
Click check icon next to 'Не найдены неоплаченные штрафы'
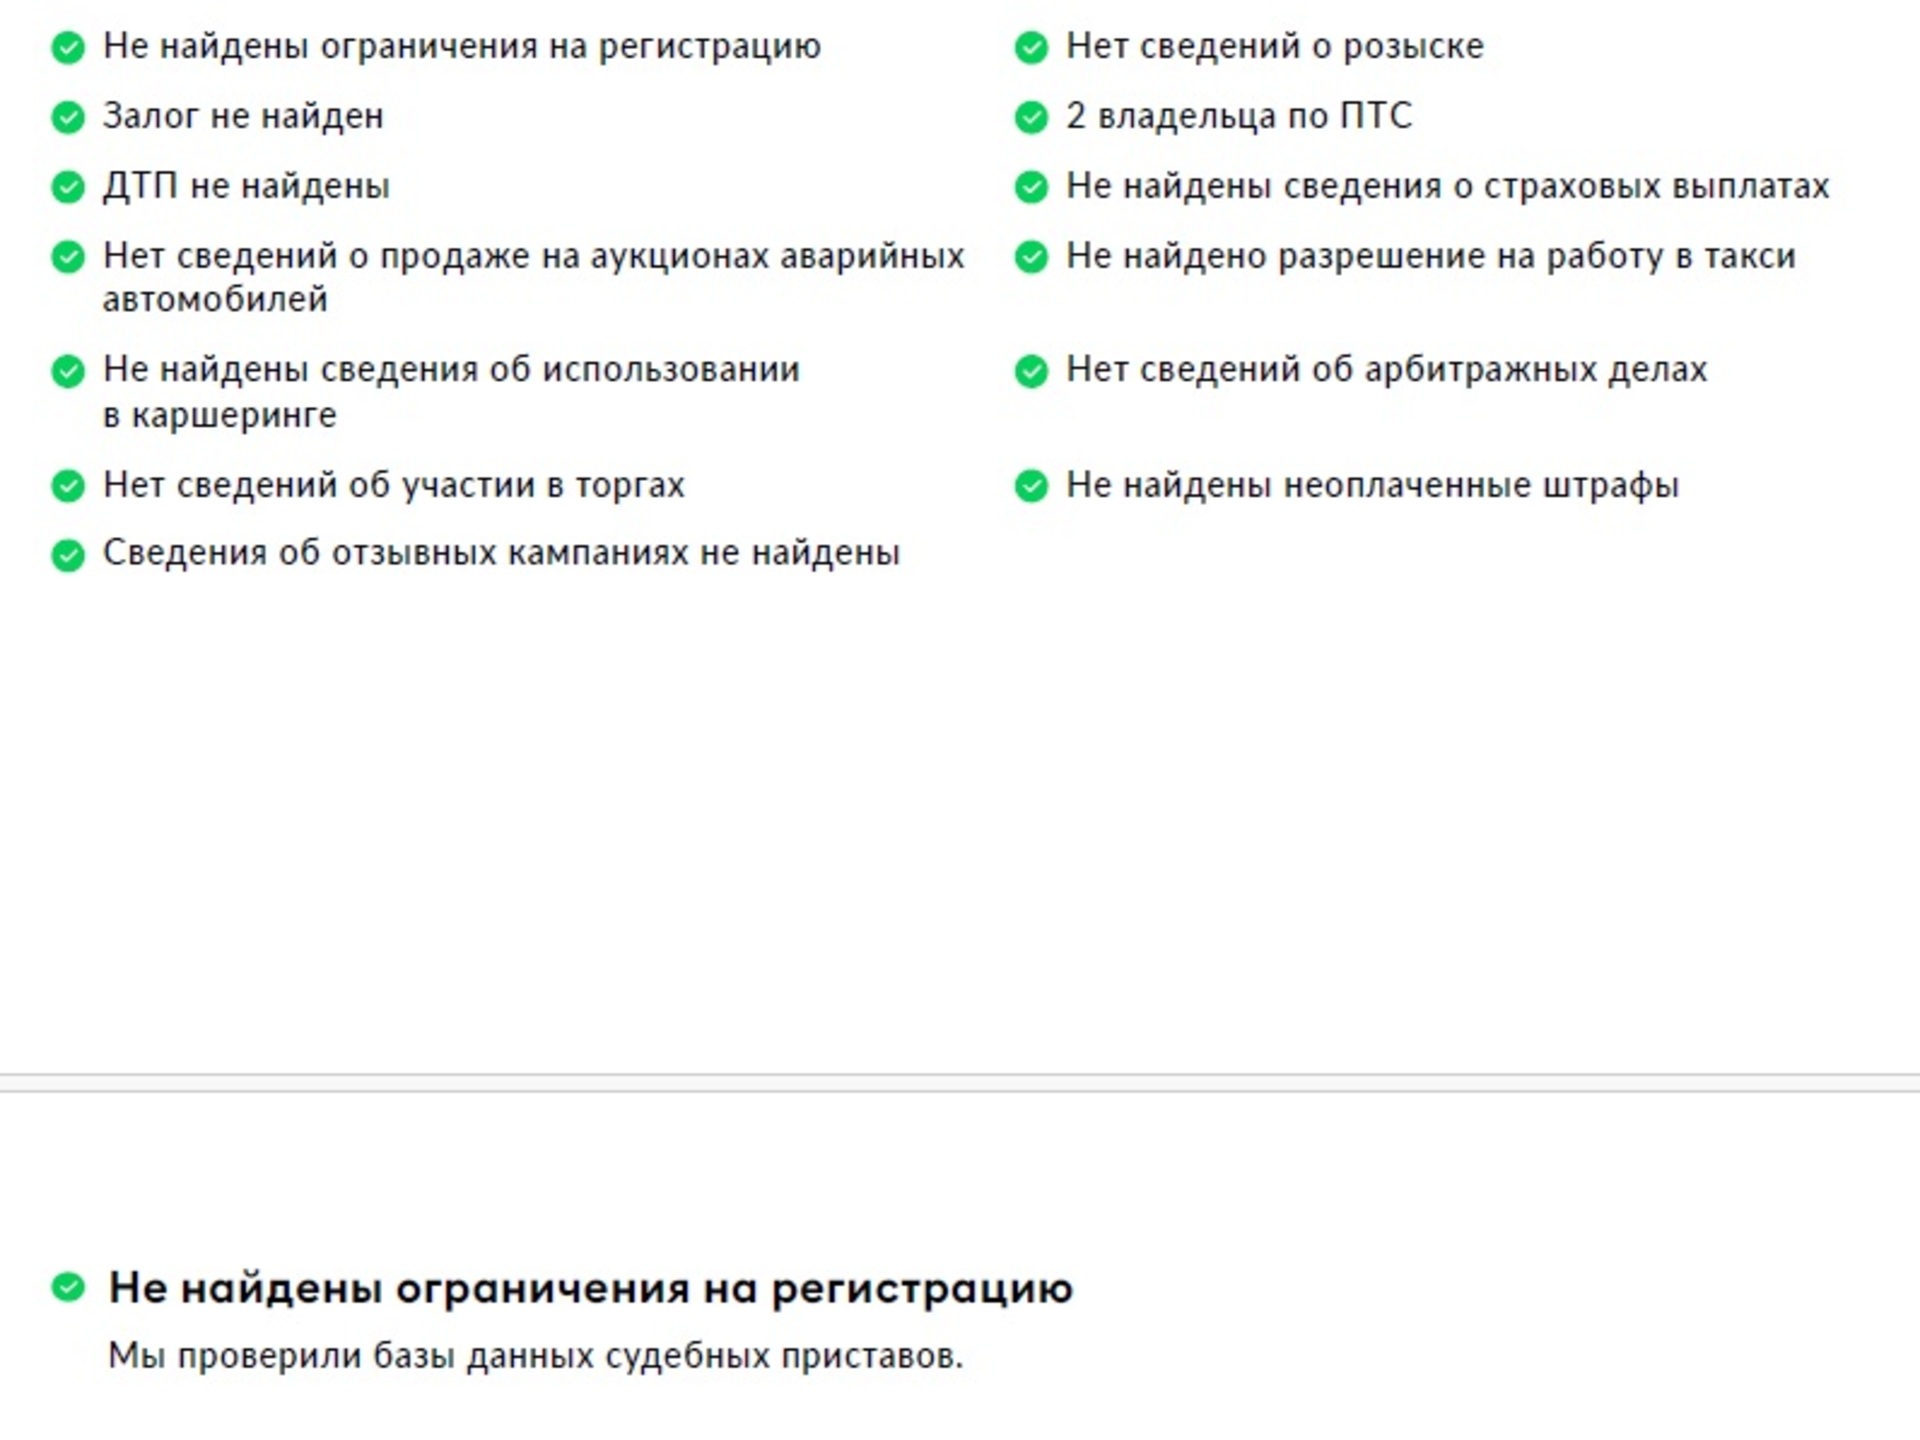click(1031, 486)
